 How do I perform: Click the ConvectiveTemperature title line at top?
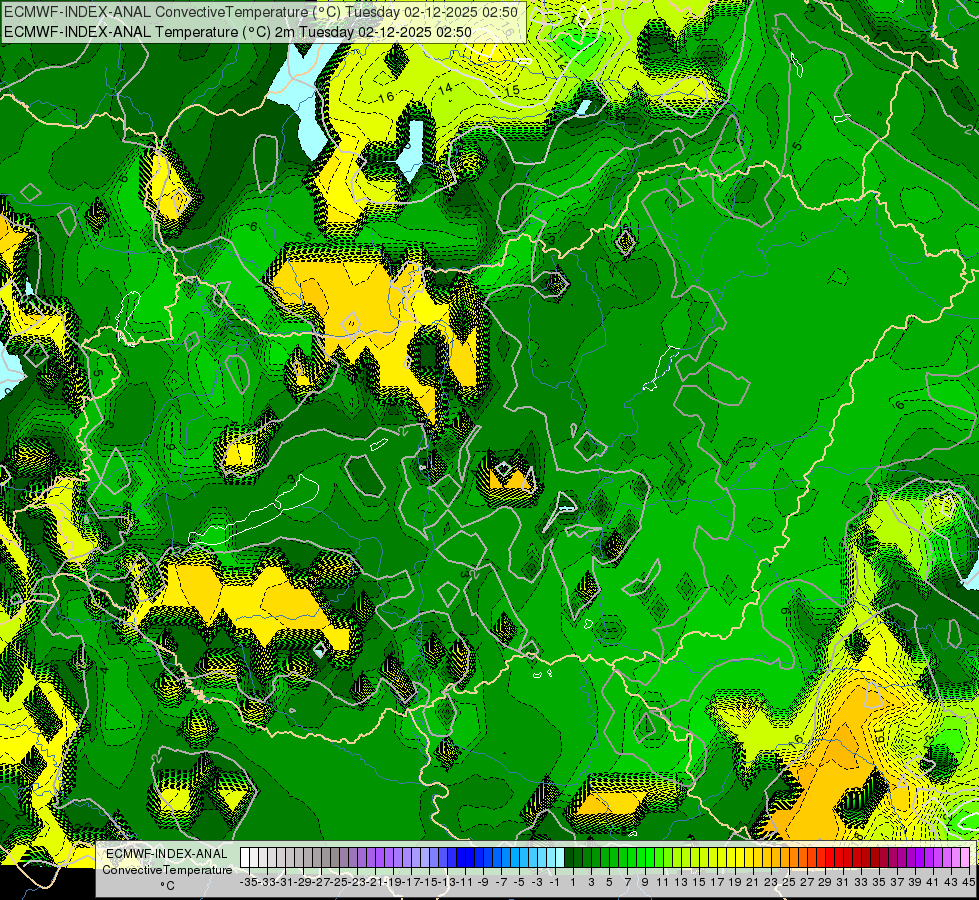pyautogui.click(x=261, y=12)
